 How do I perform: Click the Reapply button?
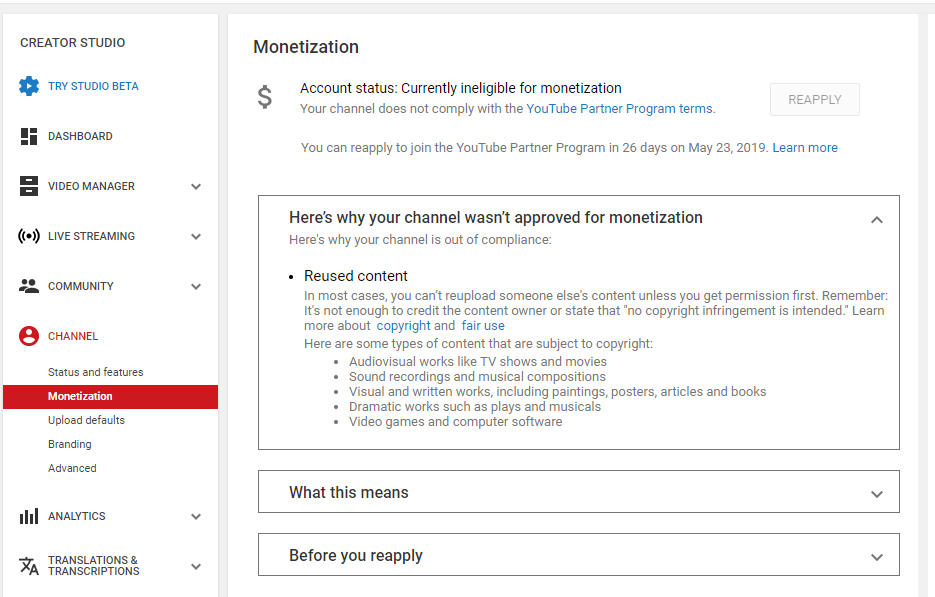(815, 100)
